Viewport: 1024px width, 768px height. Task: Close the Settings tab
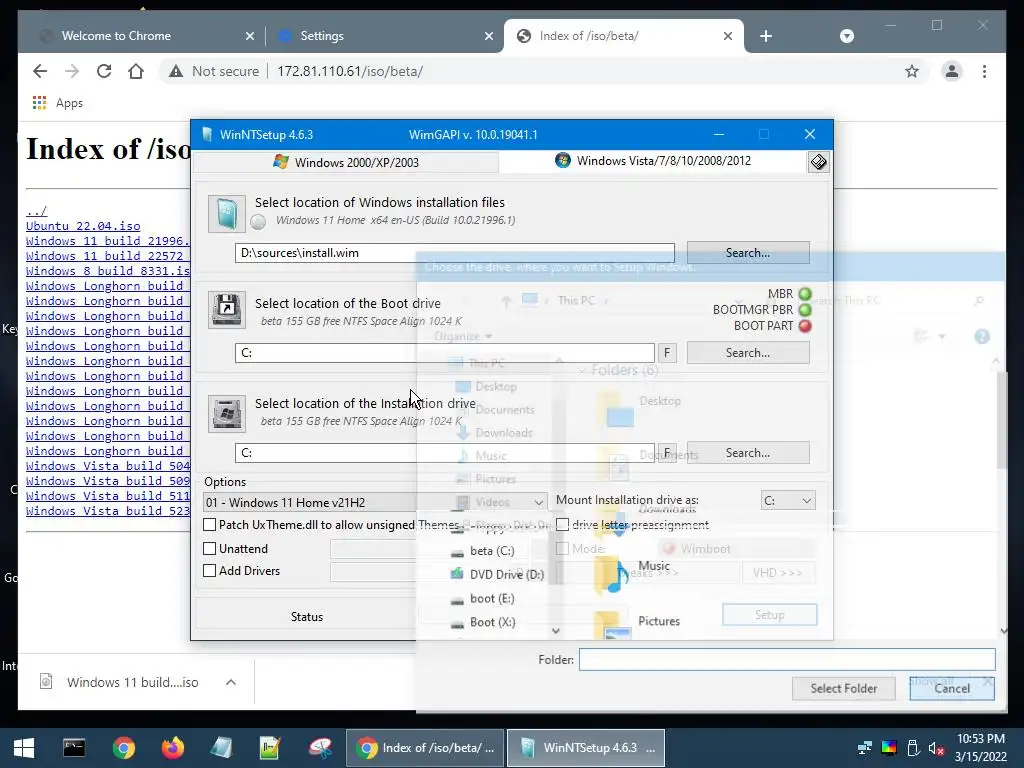click(x=488, y=36)
